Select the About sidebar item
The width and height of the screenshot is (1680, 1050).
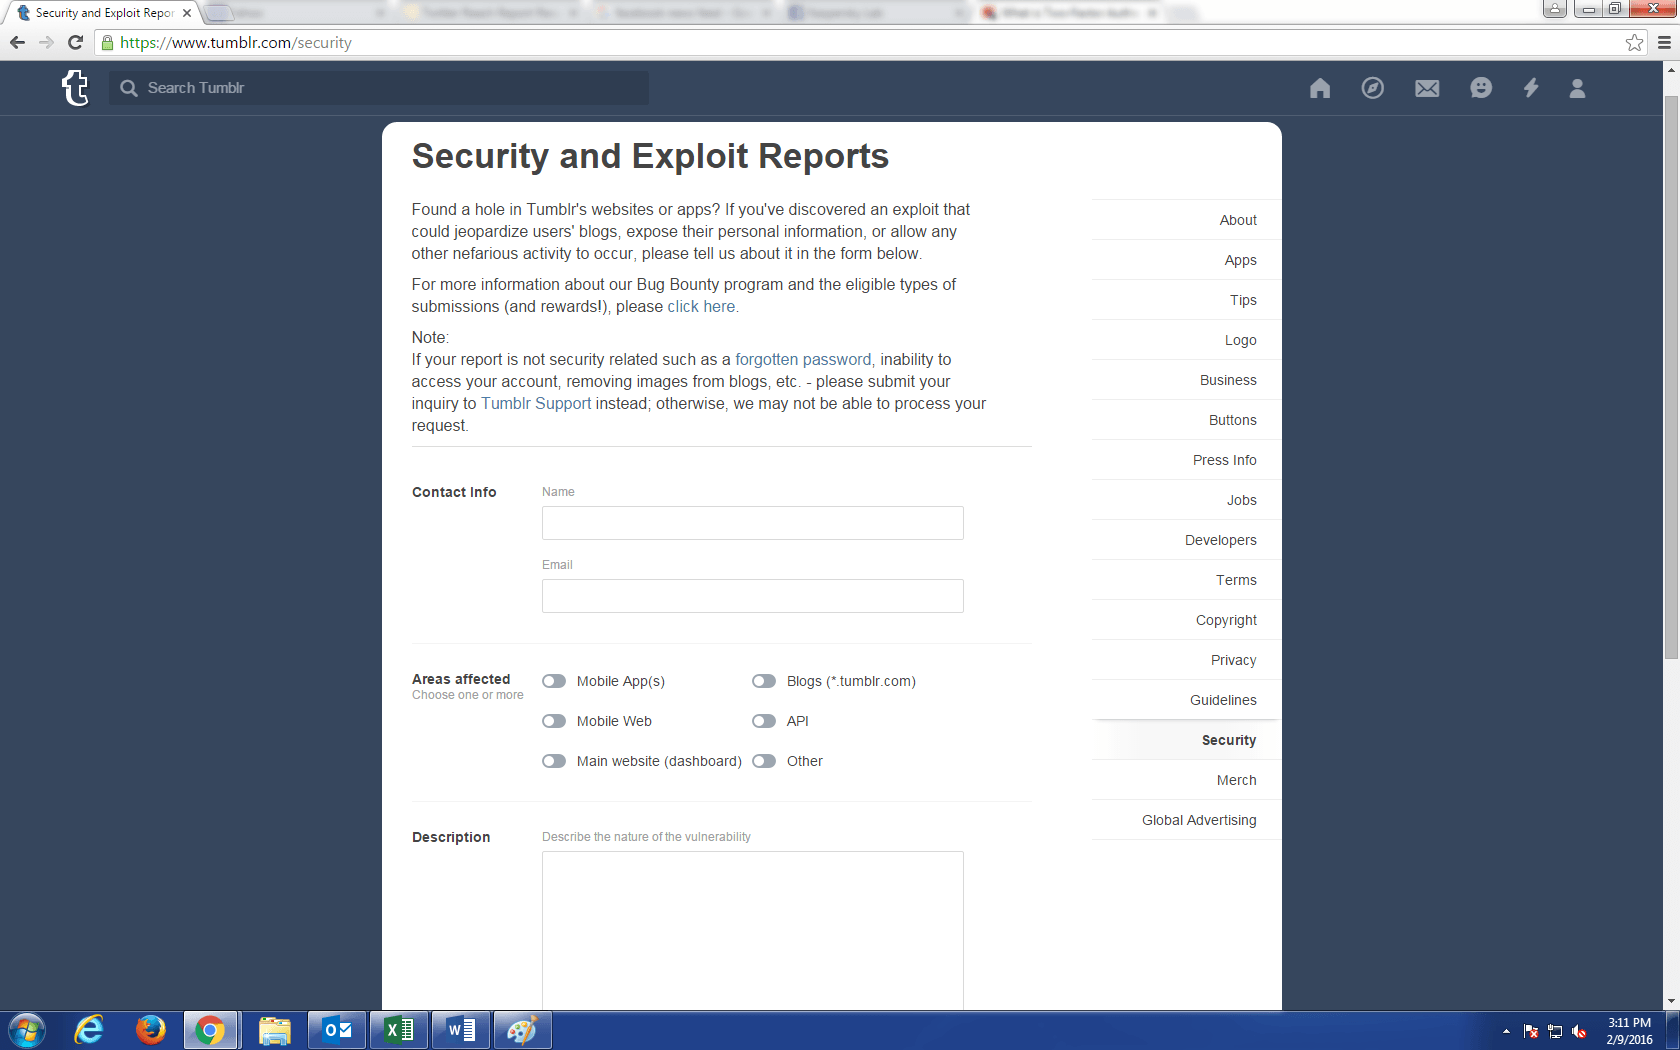tap(1186, 220)
